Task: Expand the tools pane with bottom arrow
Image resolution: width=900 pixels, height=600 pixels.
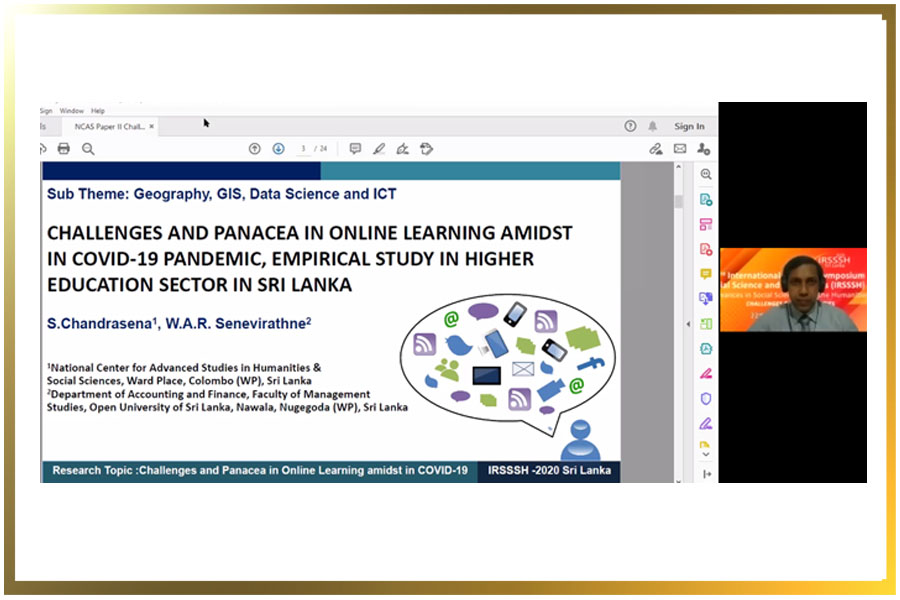Action: (x=707, y=474)
